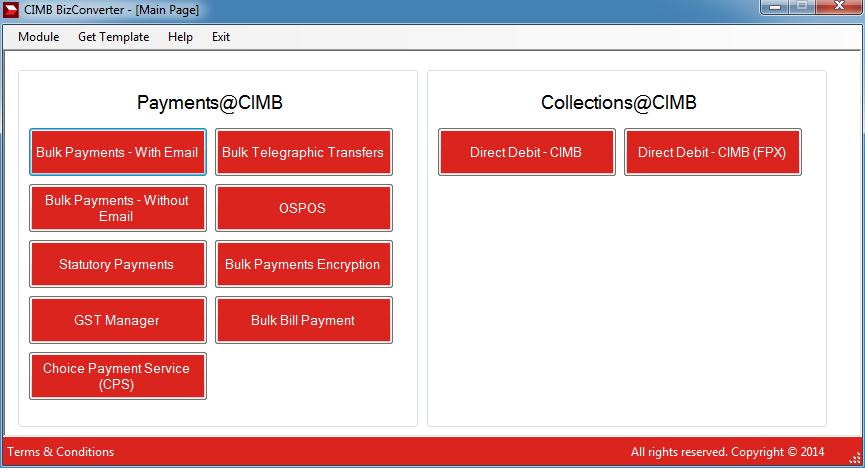Screen dimensions: 865x468
Task: Click the copyright 2014 notice text
Action: point(728,452)
